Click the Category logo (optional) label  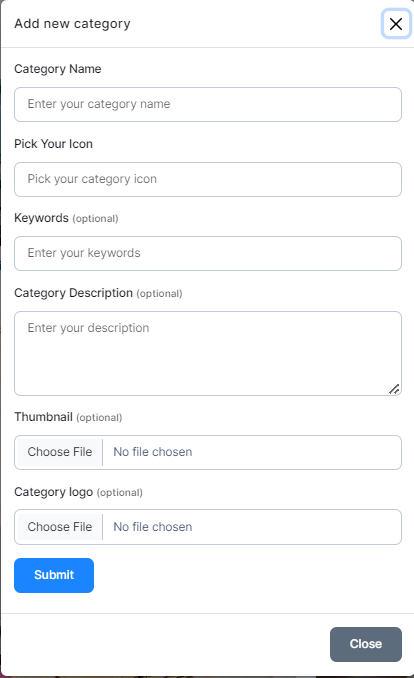[x=78, y=492]
